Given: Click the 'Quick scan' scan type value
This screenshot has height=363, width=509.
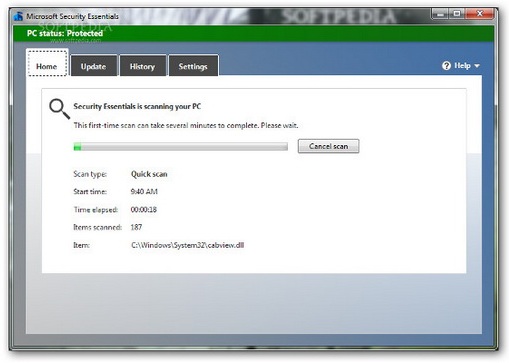Looking at the screenshot, I should coord(149,174).
